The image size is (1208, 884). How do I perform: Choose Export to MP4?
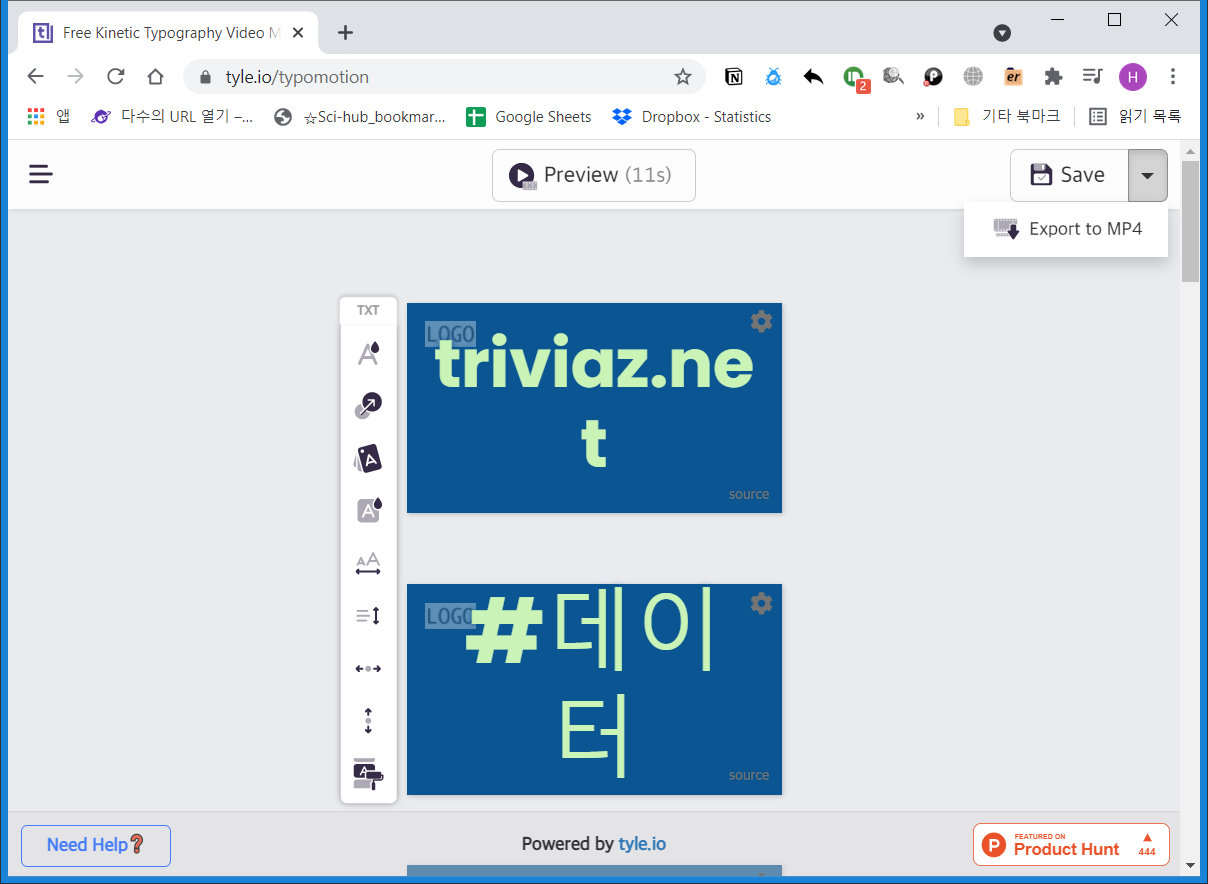click(1066, 229)
